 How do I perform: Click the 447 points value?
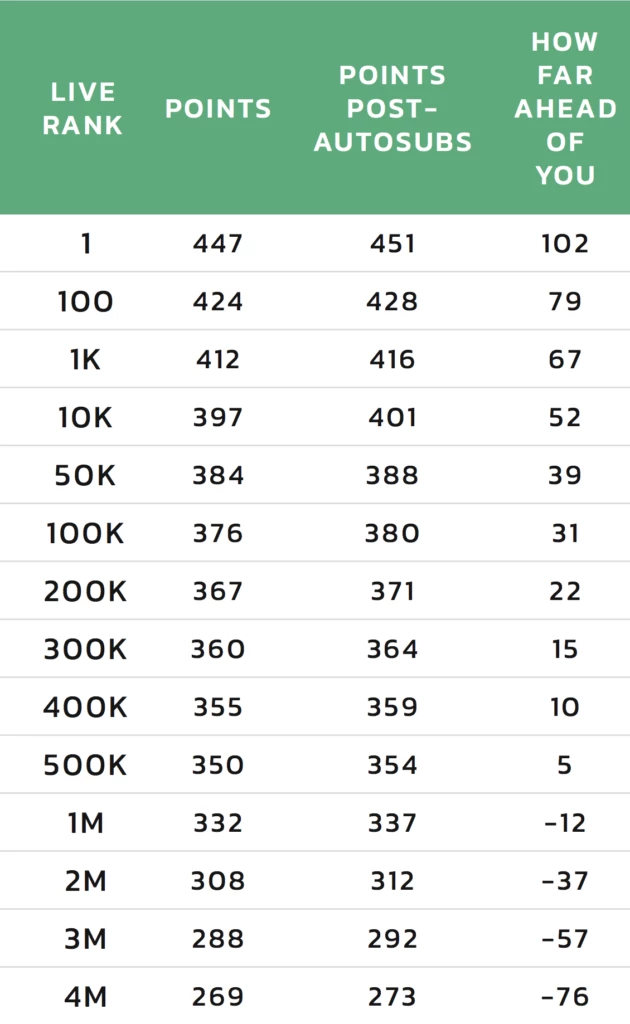click(x=218, y=244)
